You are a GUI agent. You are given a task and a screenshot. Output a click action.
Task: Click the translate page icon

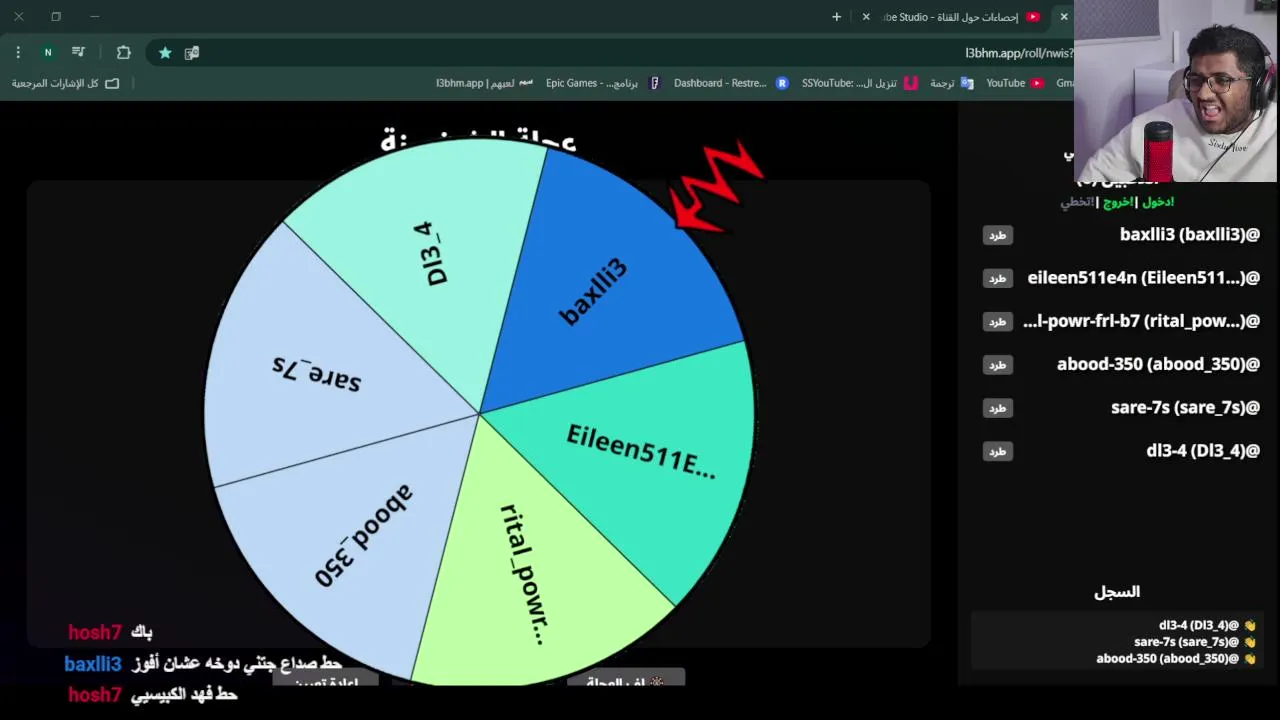tap(192, 52)
